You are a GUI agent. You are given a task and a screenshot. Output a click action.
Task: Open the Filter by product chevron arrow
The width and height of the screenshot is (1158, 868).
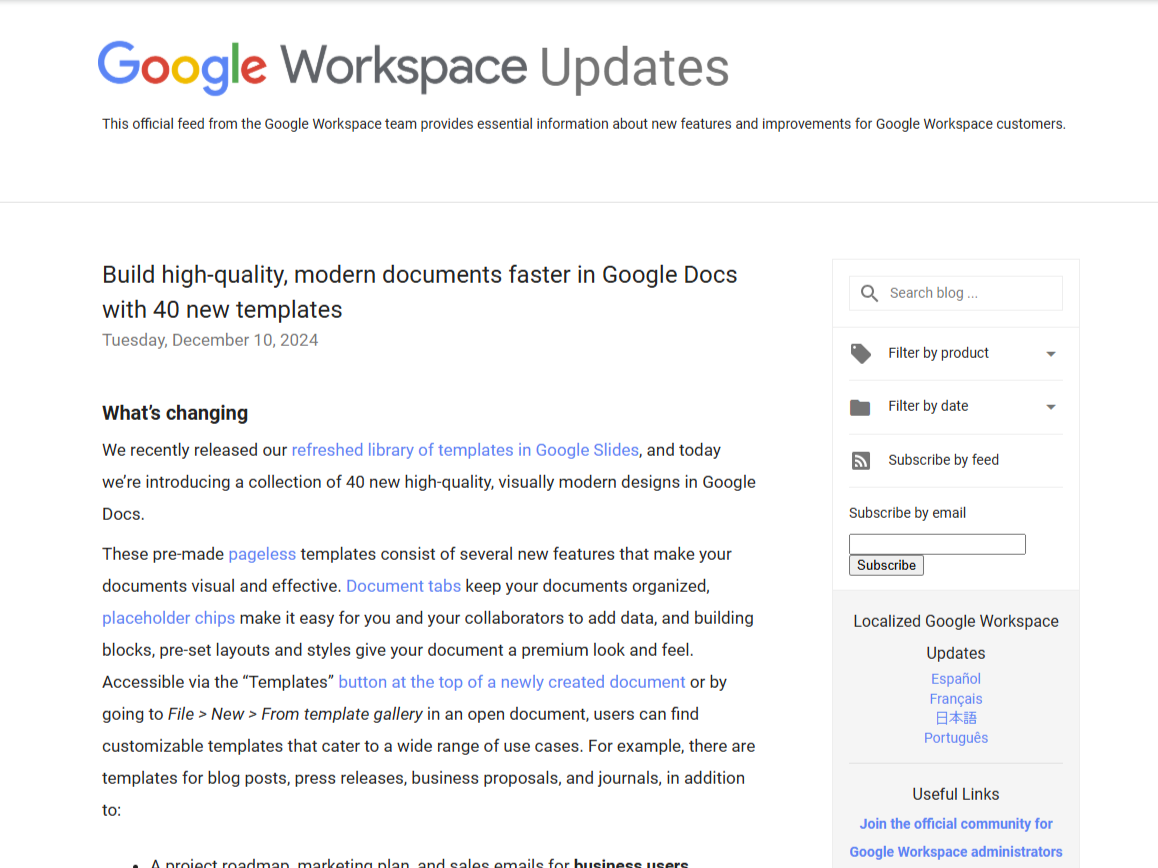click(1051, 353)
